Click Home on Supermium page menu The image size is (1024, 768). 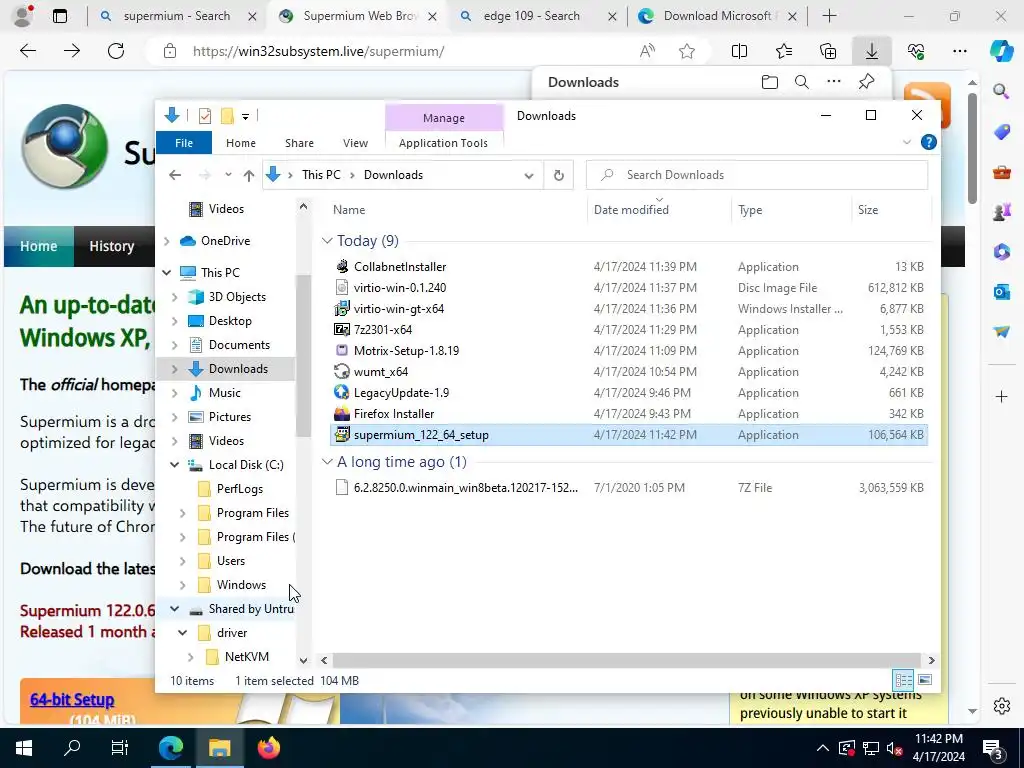(x=39, y=246)
